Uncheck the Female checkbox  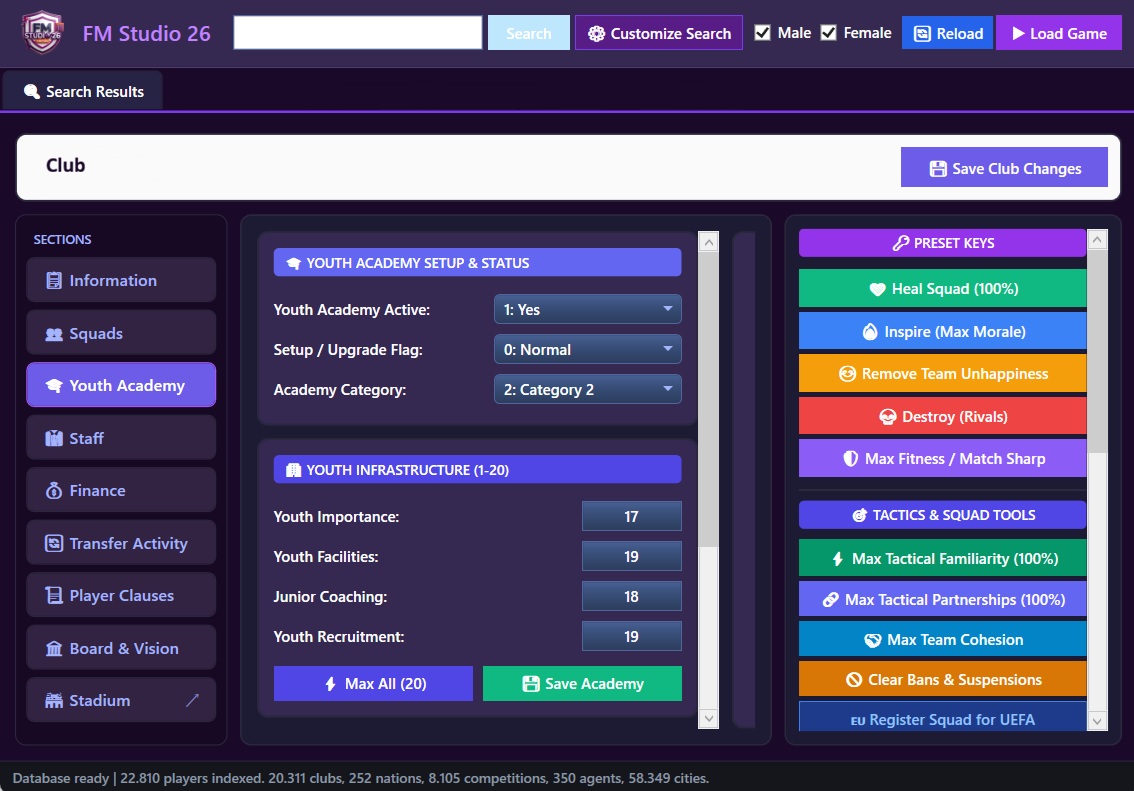coord(829,33)
